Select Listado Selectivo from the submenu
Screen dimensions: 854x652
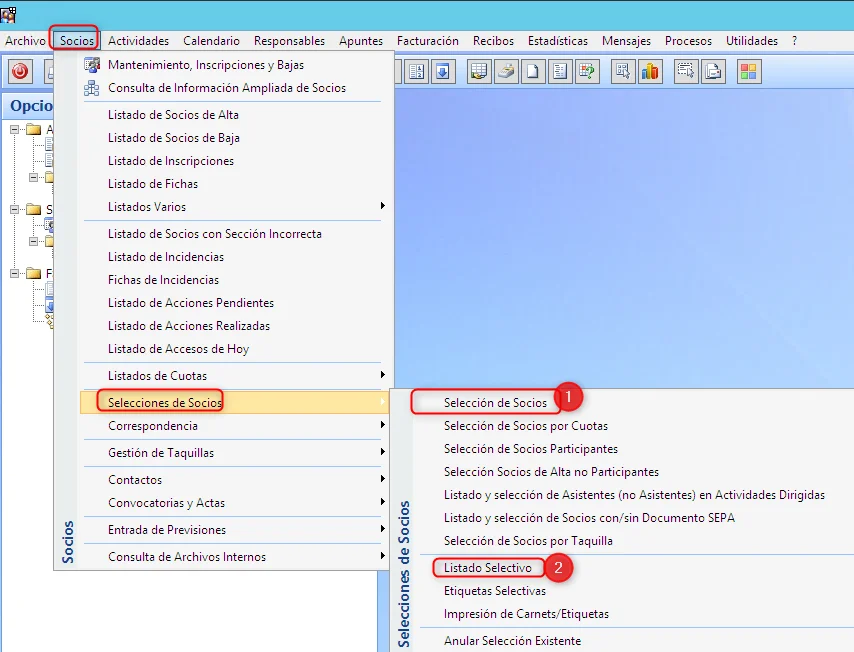pyautogui.click(x=488, y=568)
